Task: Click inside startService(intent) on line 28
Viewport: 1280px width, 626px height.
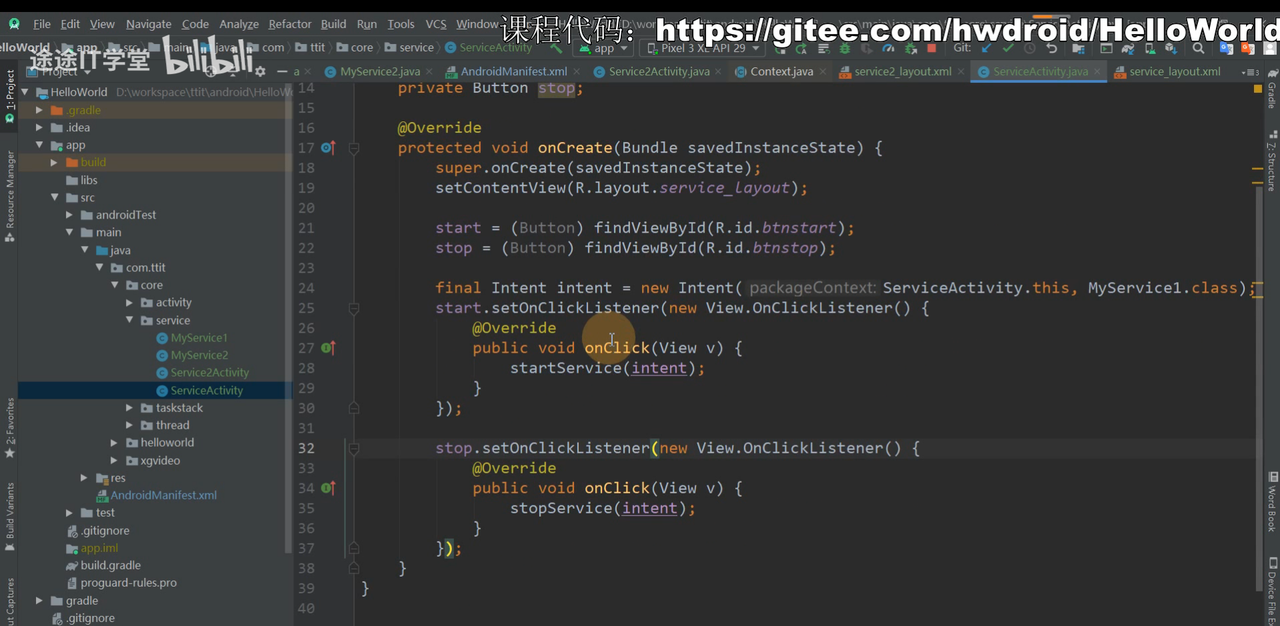Action: 607,368
